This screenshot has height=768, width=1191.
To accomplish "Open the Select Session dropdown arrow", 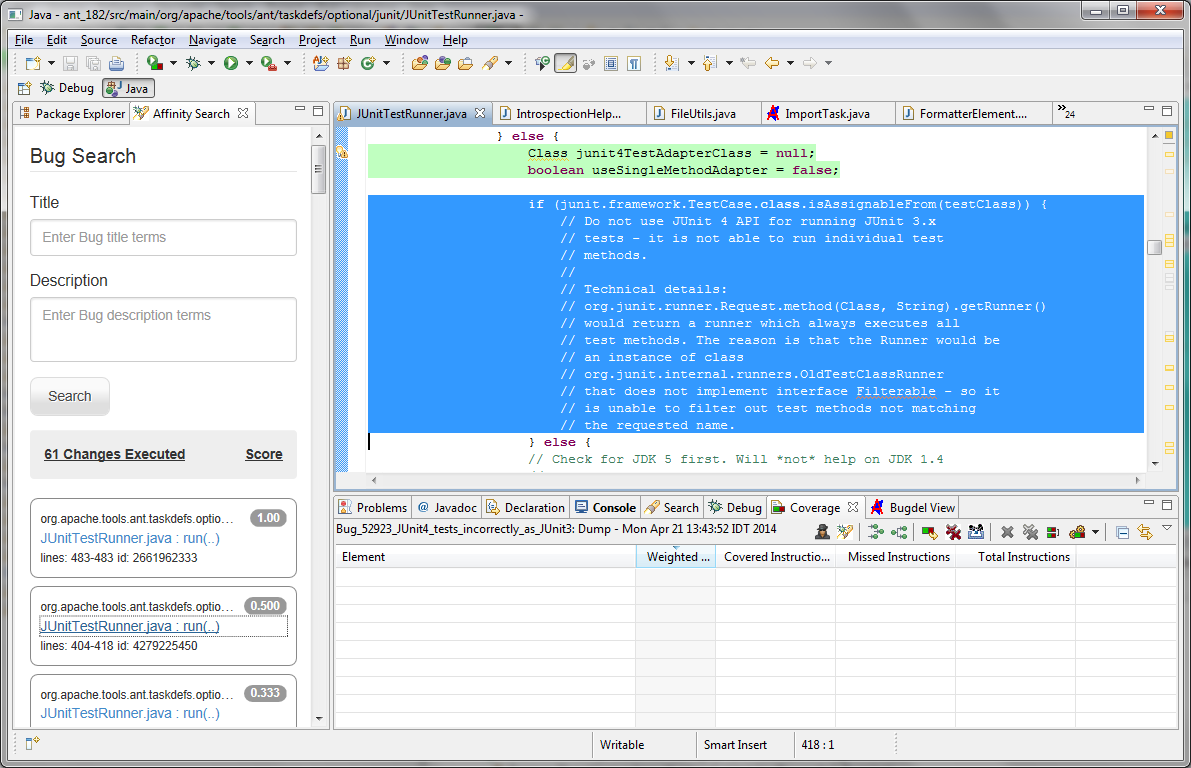I will pos(1095,532).
